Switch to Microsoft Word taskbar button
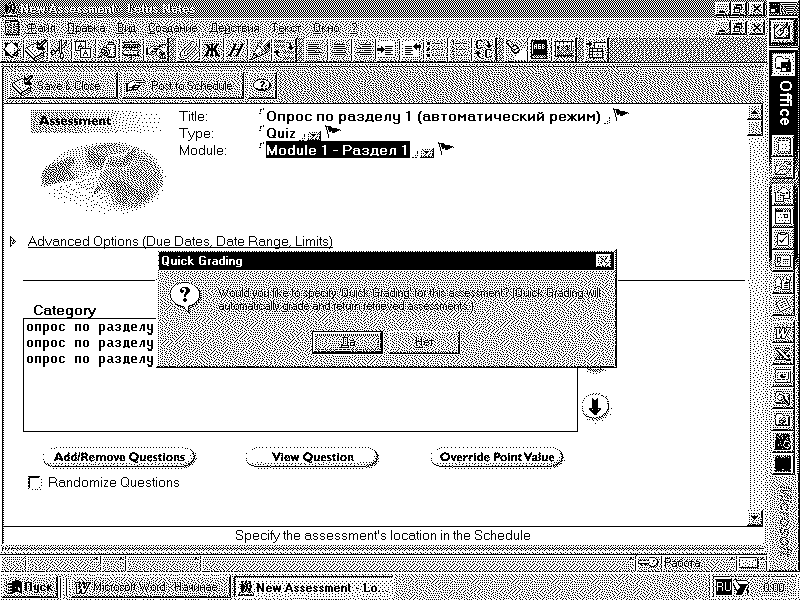Viewport: 800px width, 600px height. (147, 587)
